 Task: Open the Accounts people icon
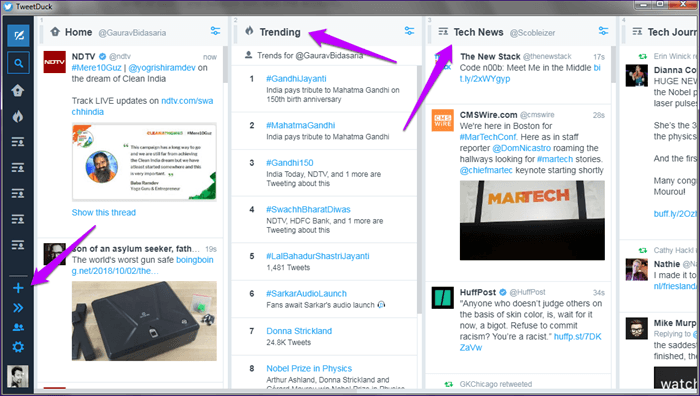pyautogui.click(x=18, y=327)
